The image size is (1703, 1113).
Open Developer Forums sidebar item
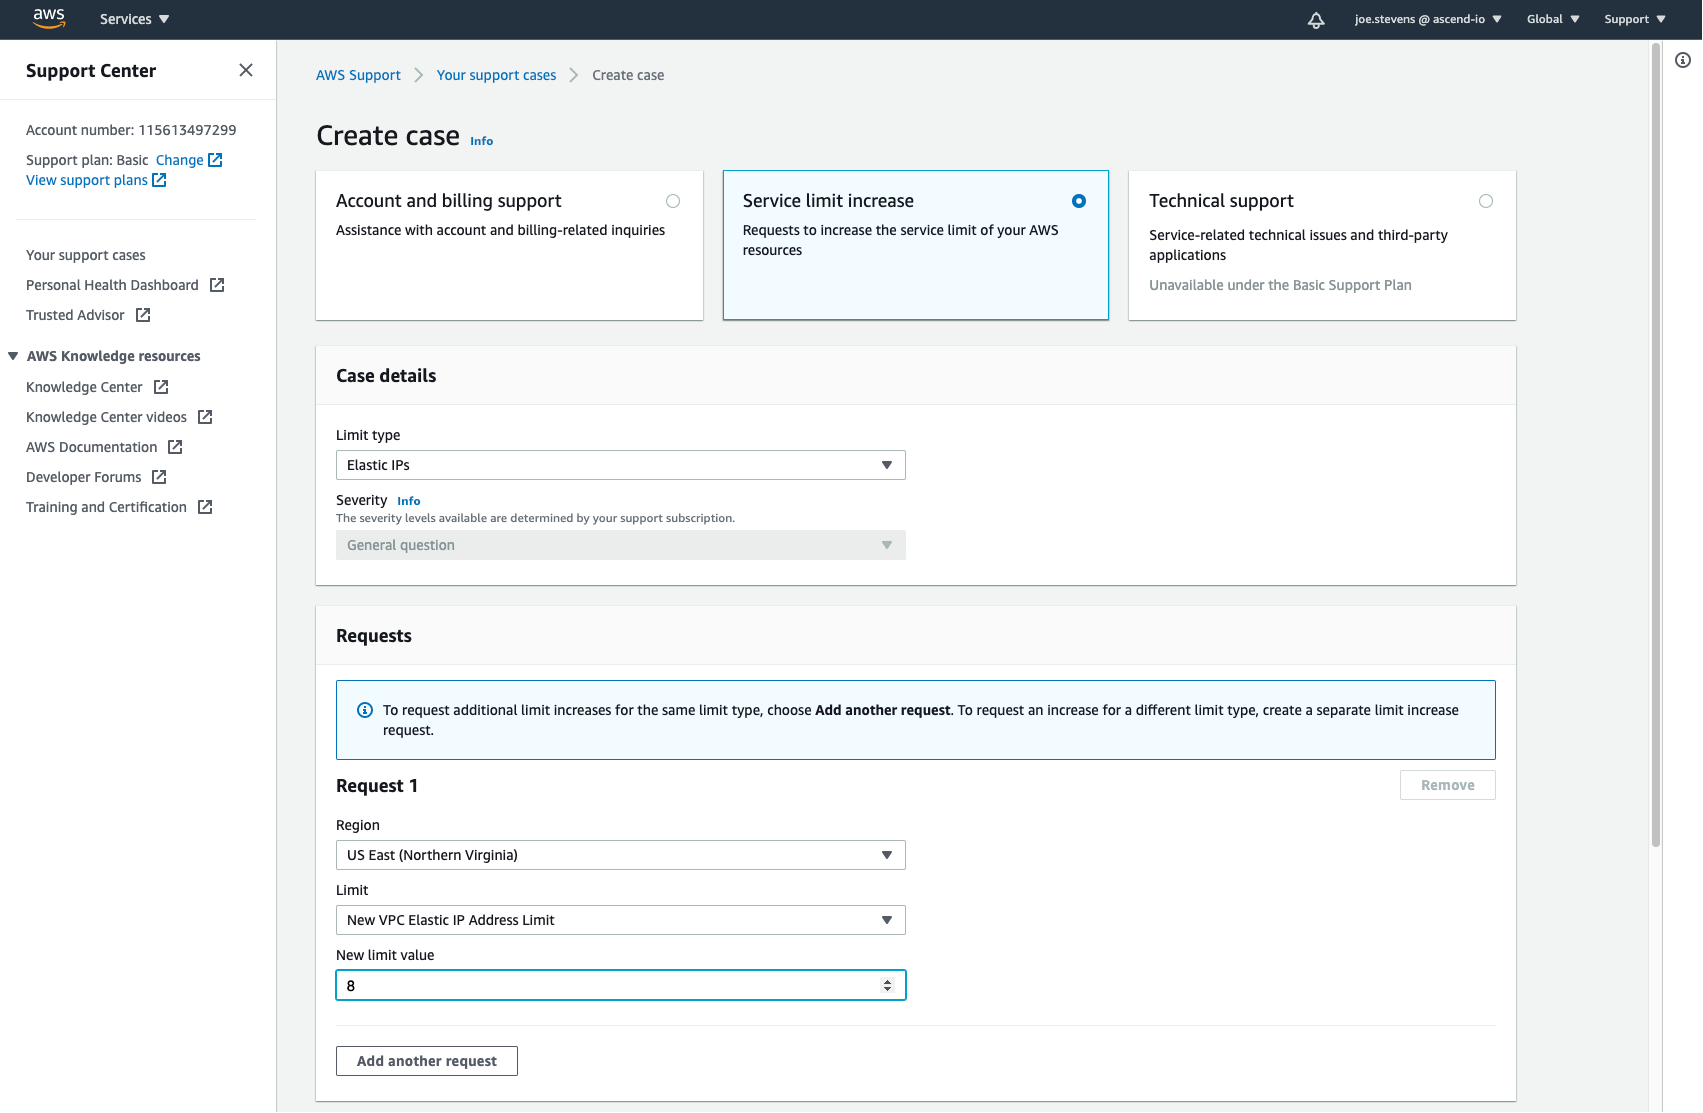click(x=83, y=477)
